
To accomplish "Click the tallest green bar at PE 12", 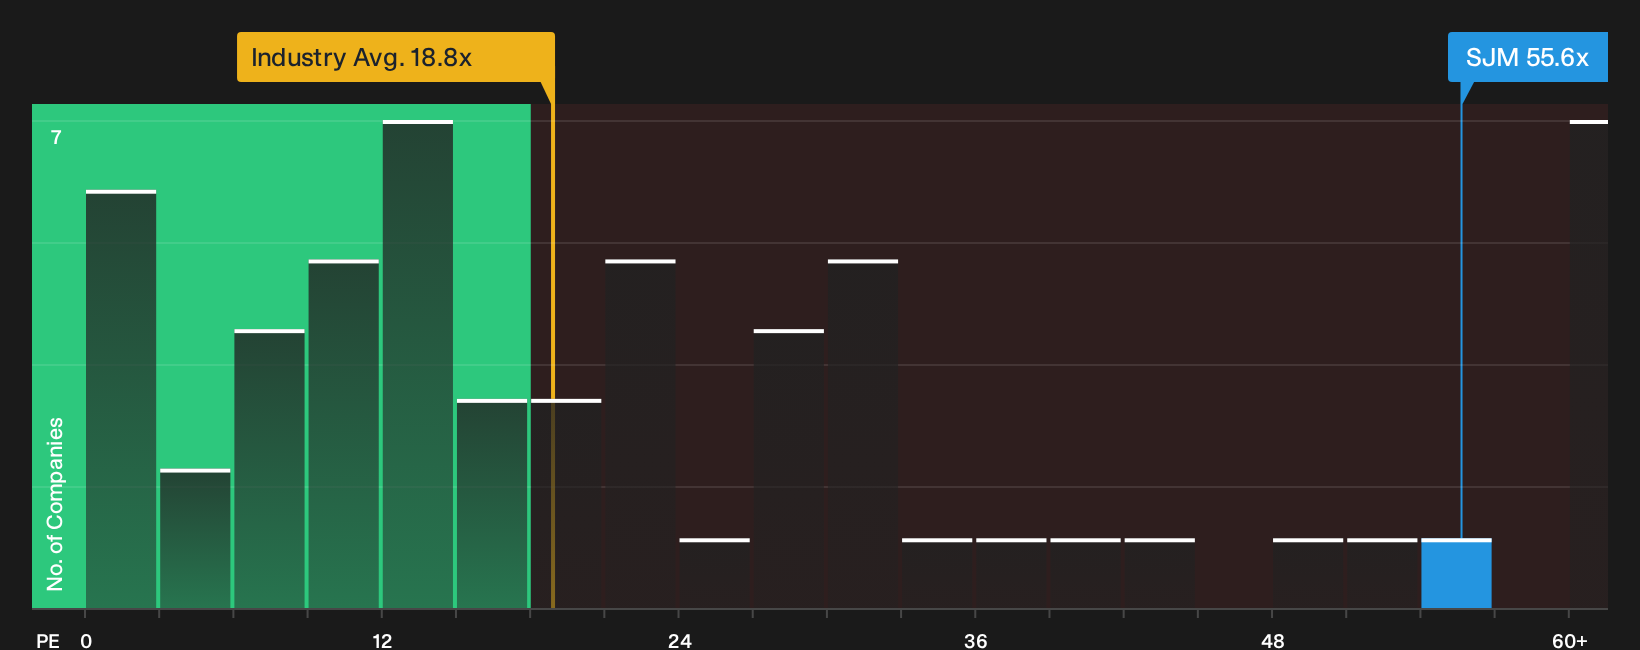I will (x=418, y=364).
